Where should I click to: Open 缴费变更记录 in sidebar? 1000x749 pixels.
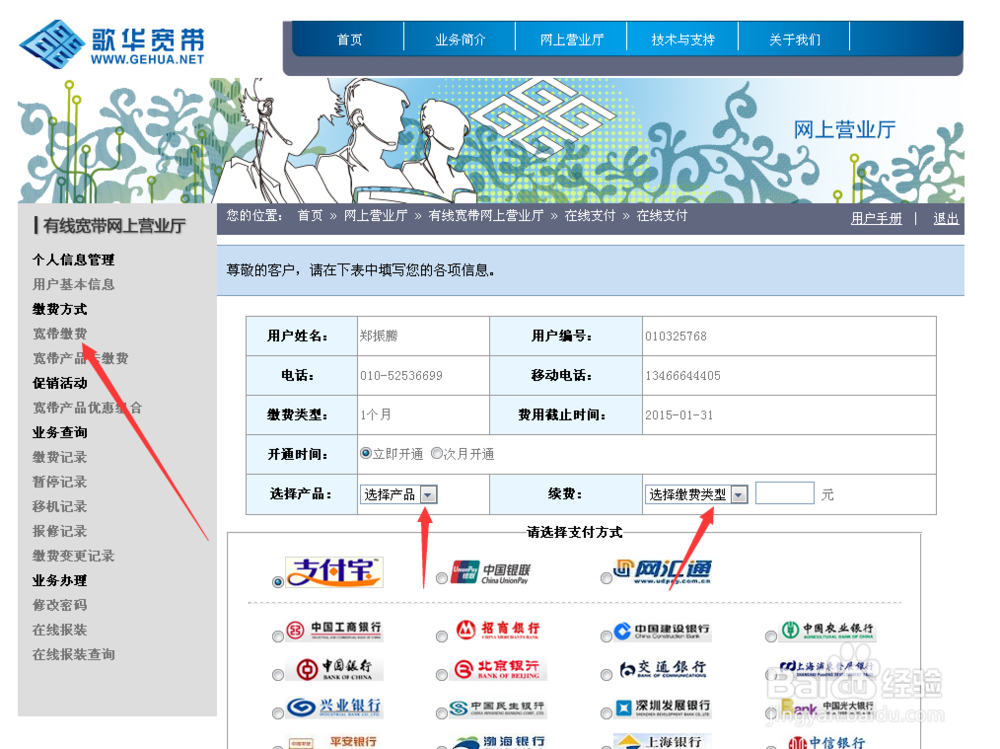(x=73, y=556)
